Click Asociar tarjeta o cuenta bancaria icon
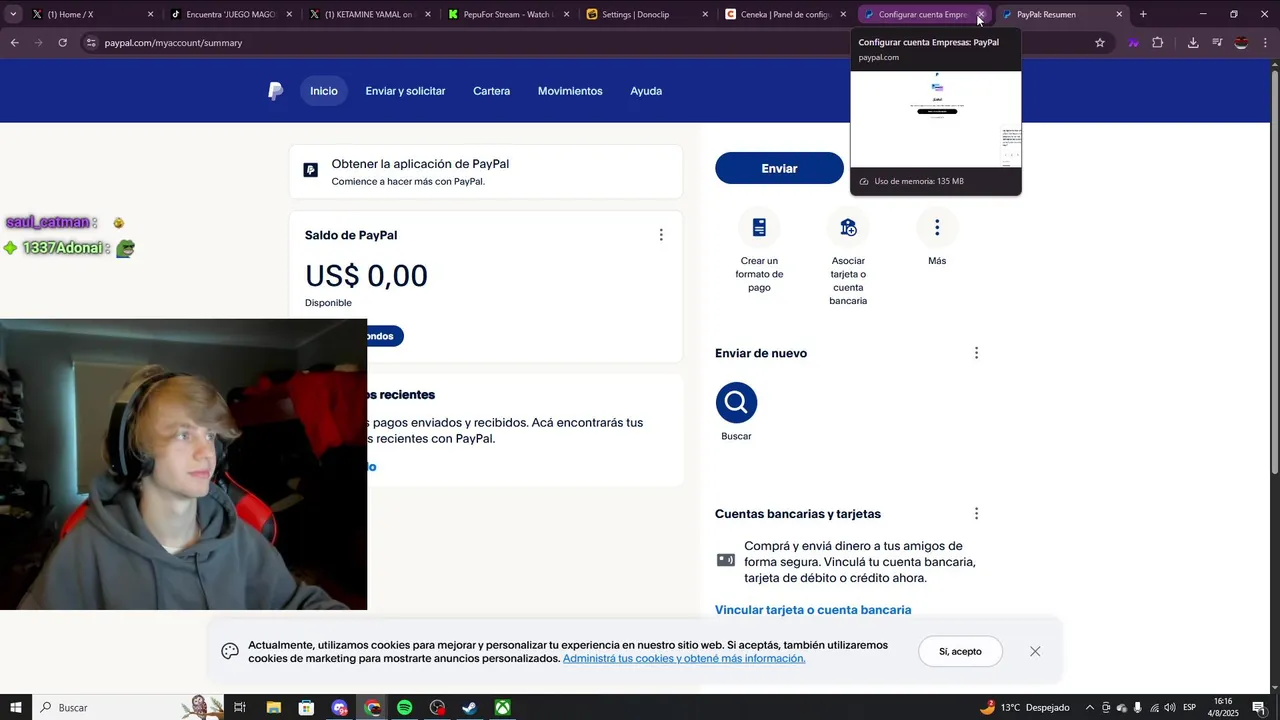This screenshot has width=1280, height=720. (848, 228)
